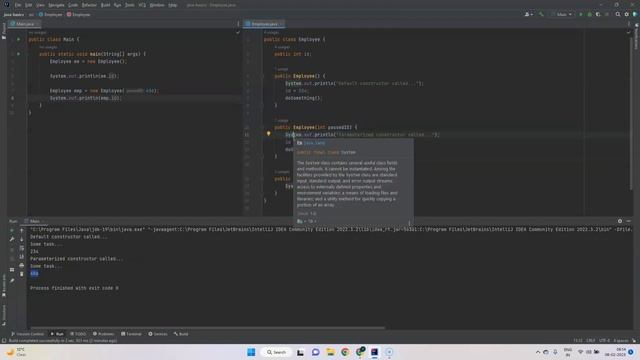
Task: Open the Main run configuration dropdown
Action: pyautogui.click(x=562, y=14)
